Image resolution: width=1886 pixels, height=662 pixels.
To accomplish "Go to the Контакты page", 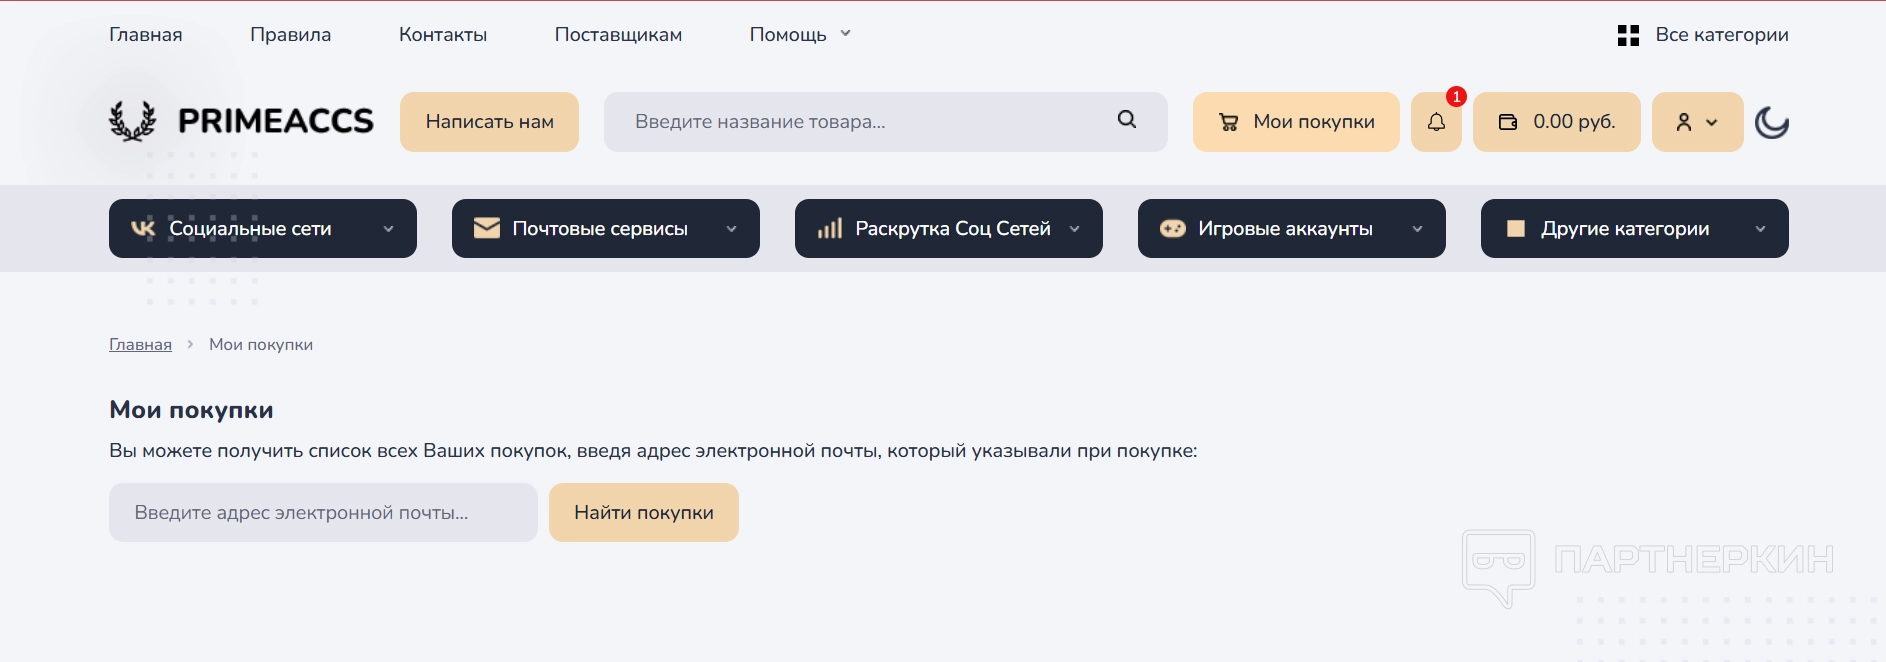I will point(443,35).
